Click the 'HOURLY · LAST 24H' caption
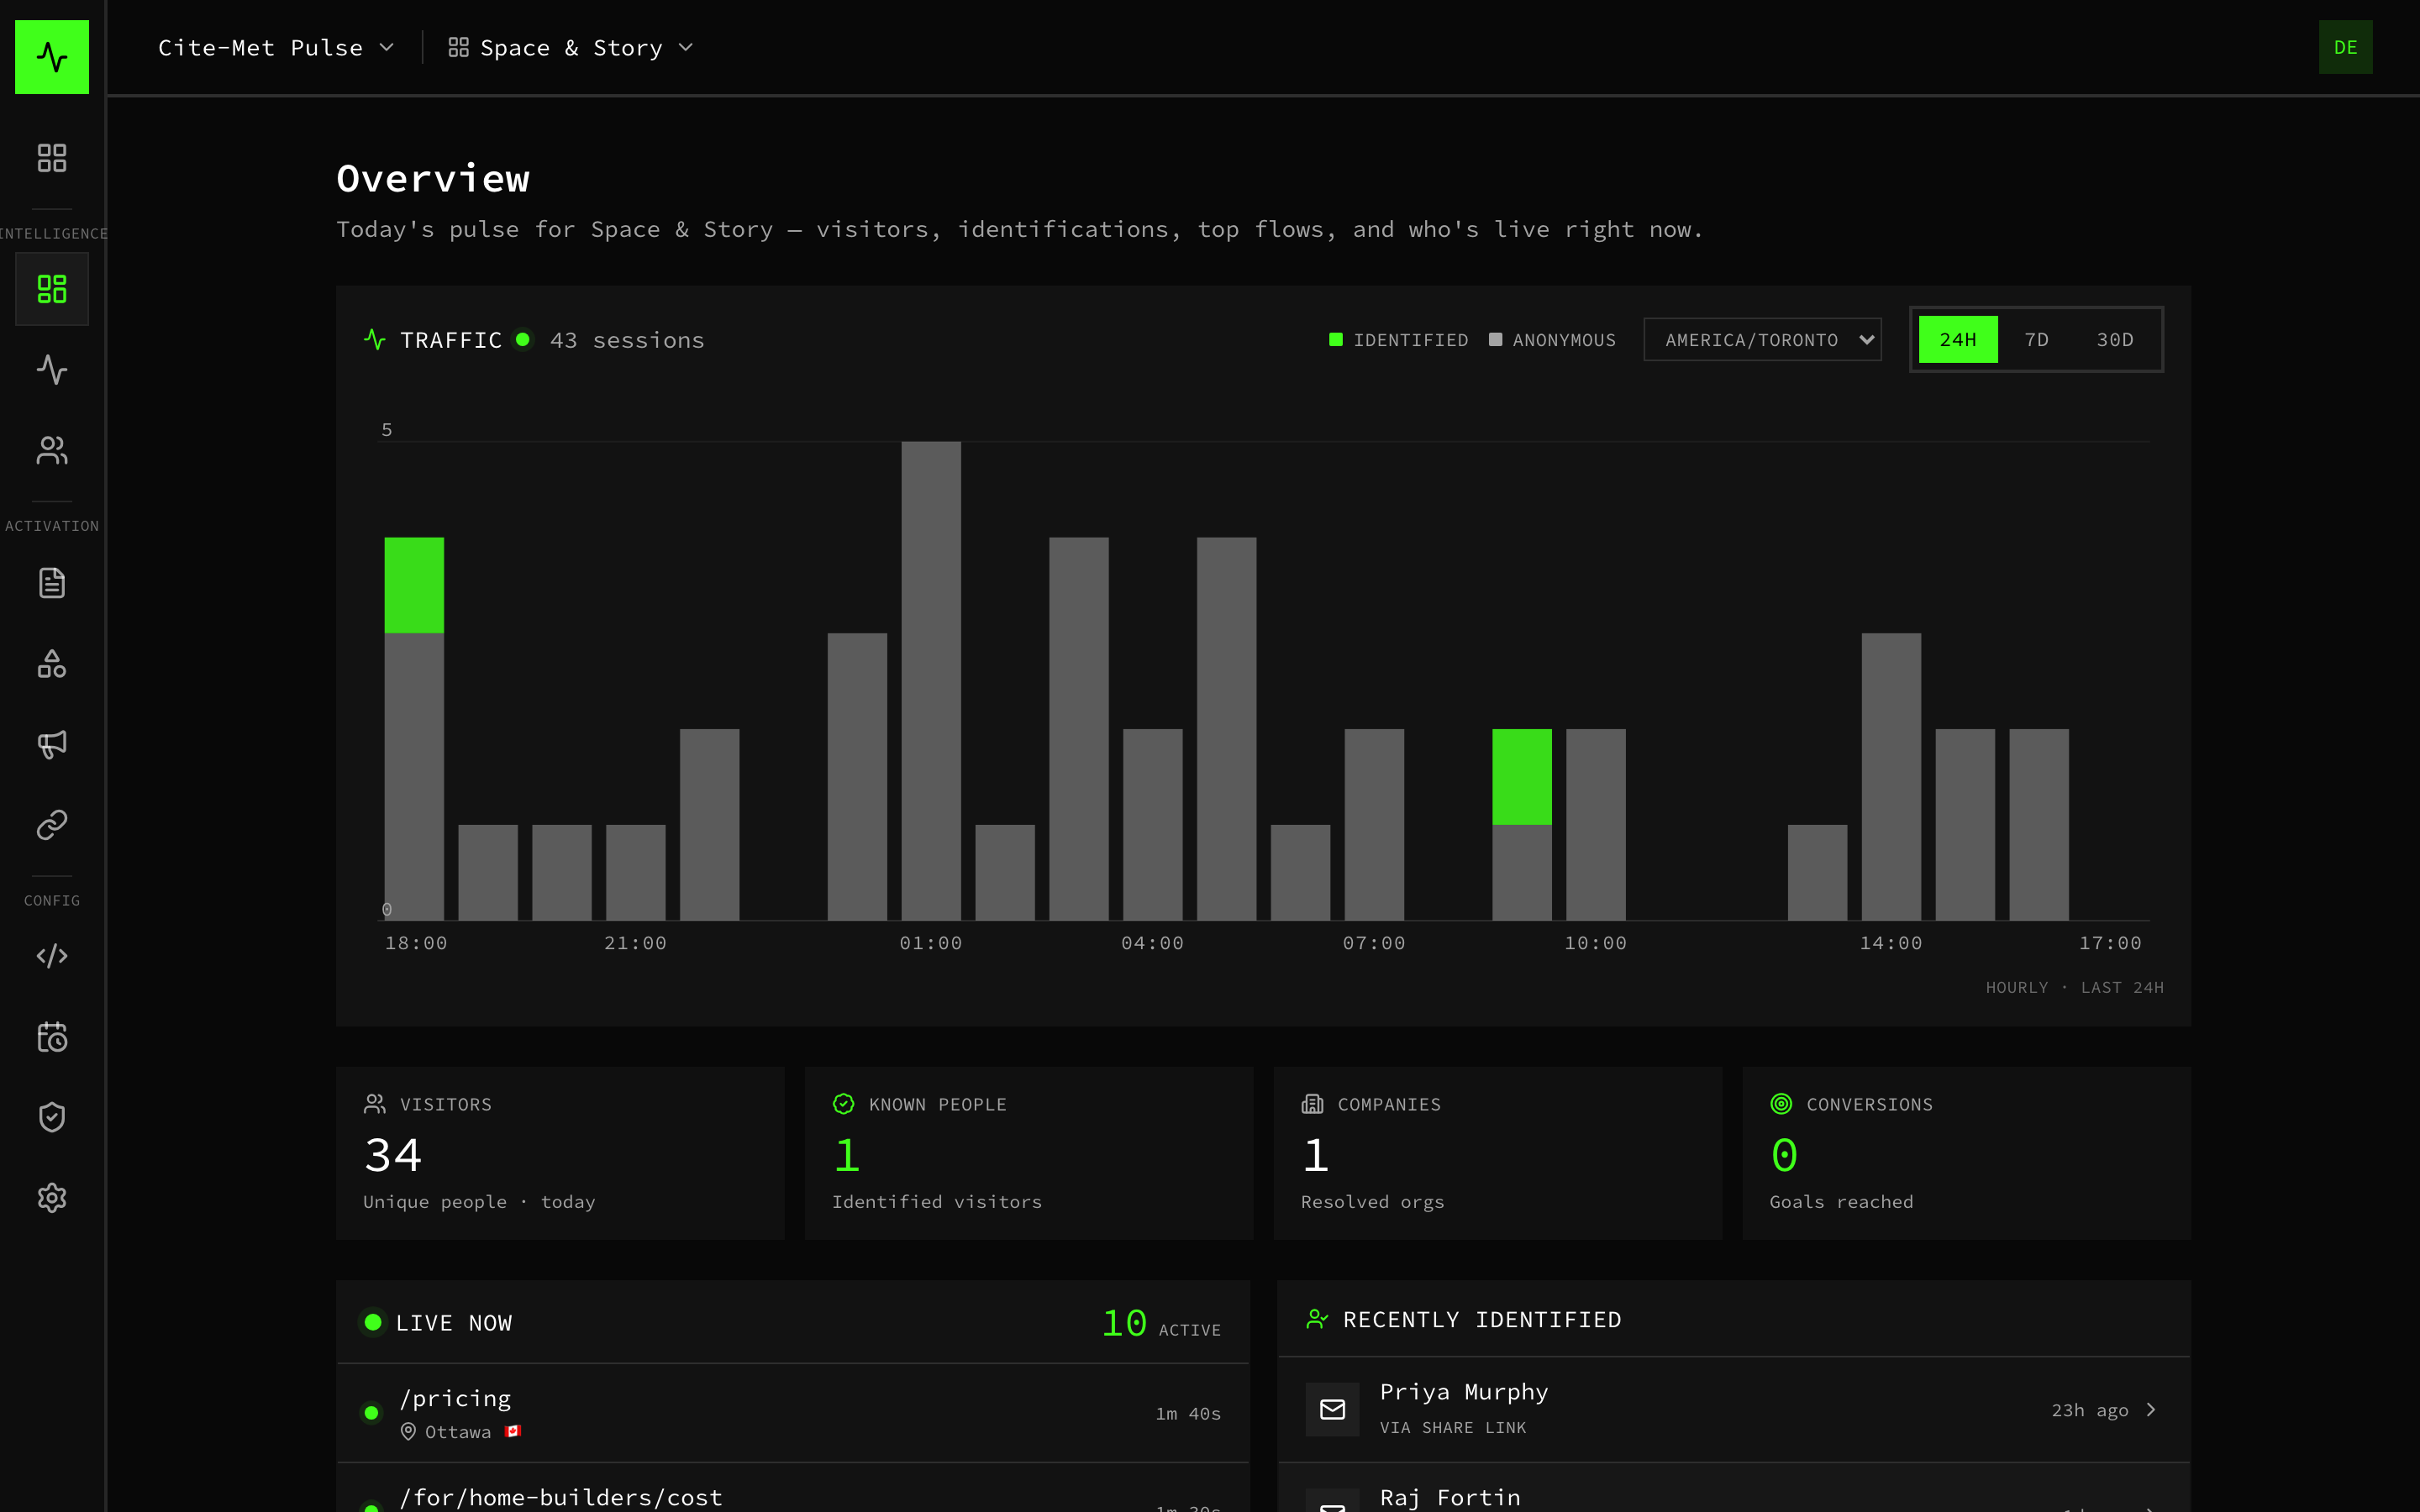 2074,987
